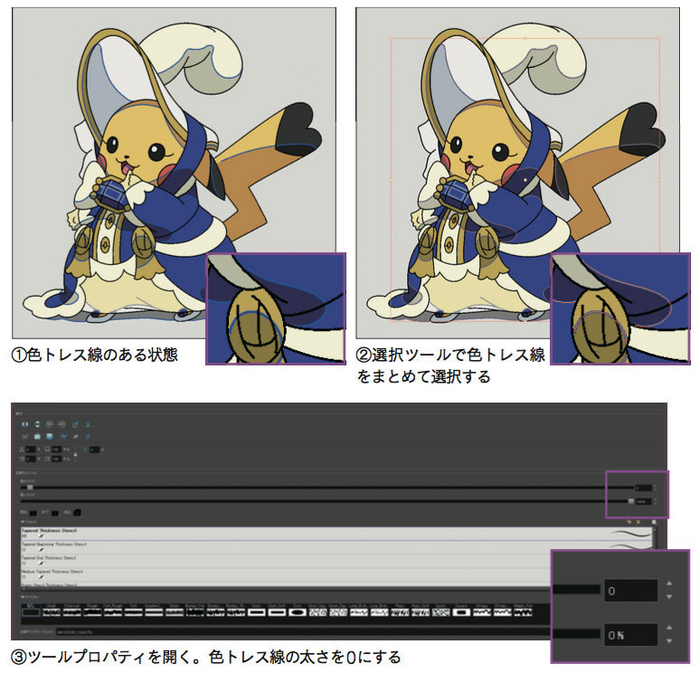This screenshot has width=699, height=673.
Task: Click the Flatten operation icon in top row
Action: coord(88,424)
